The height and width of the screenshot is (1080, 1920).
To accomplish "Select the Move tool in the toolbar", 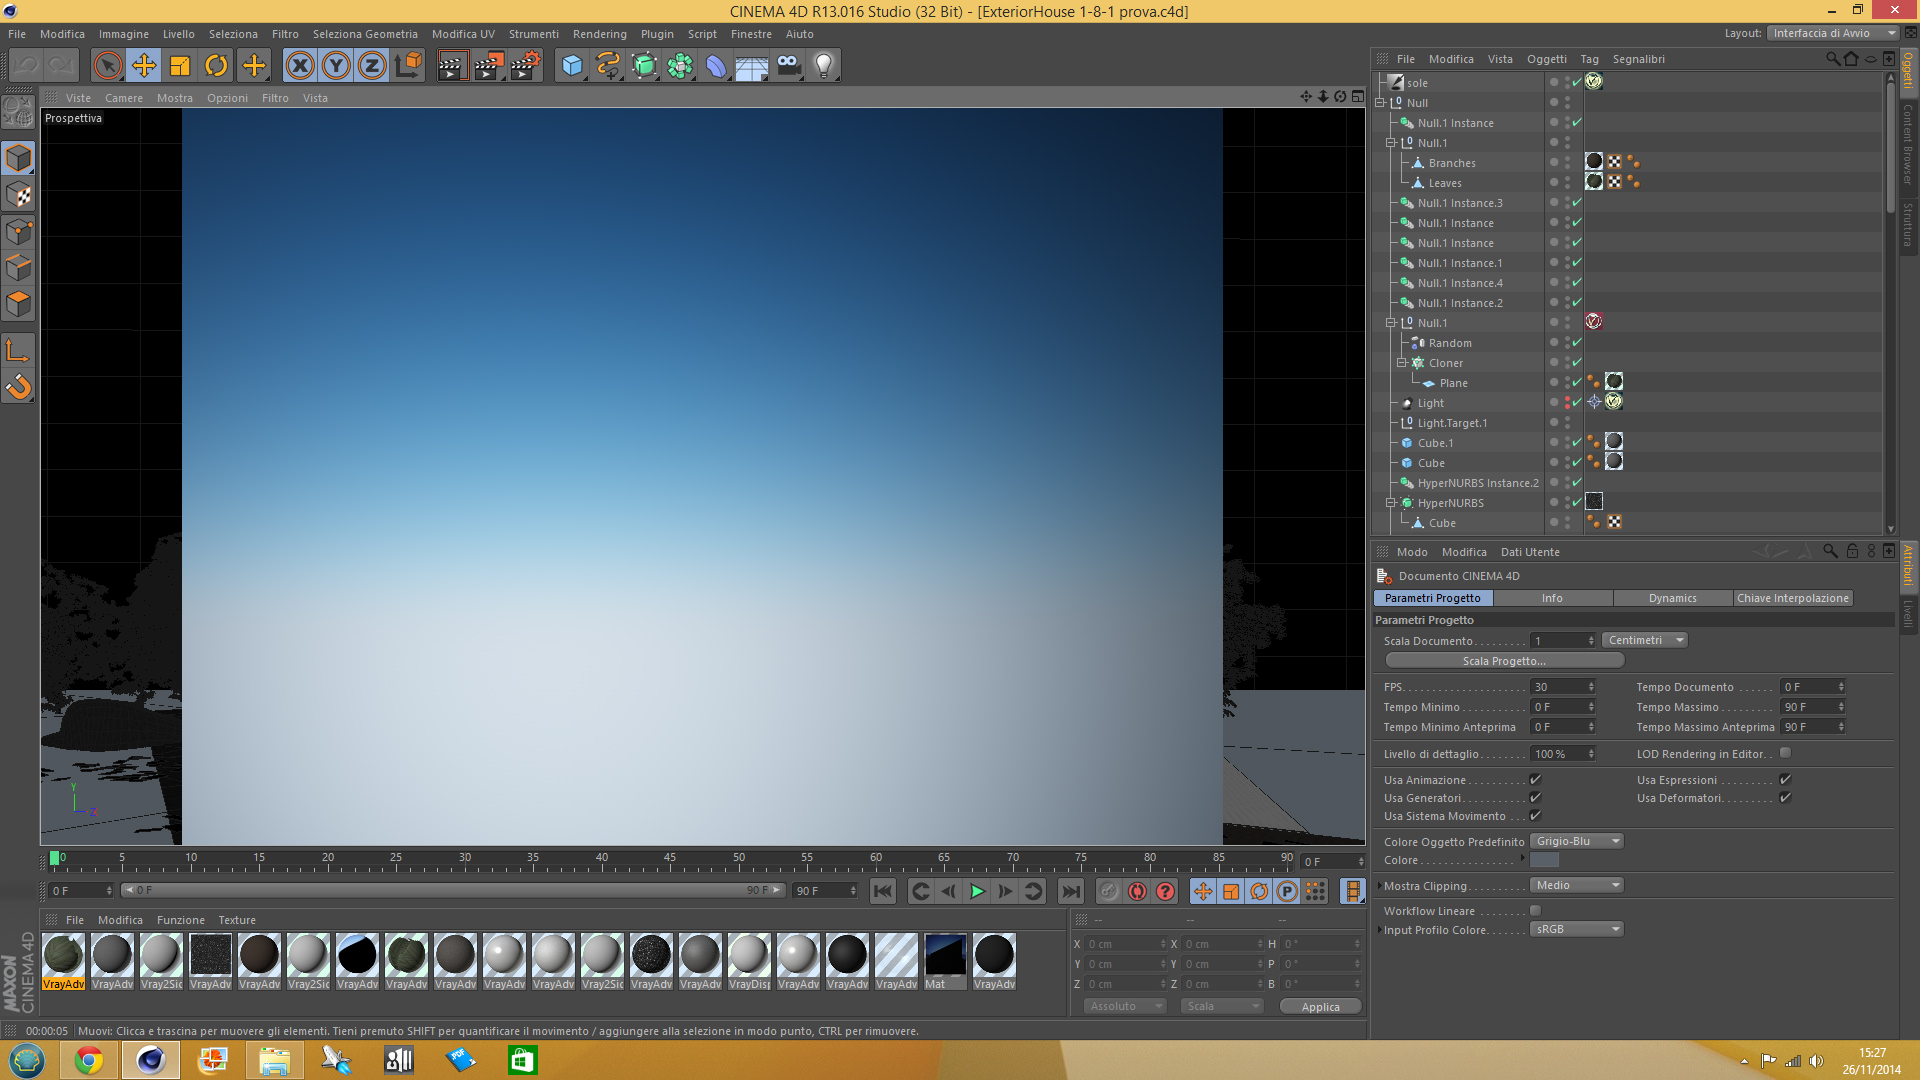I will pos(144,66).
